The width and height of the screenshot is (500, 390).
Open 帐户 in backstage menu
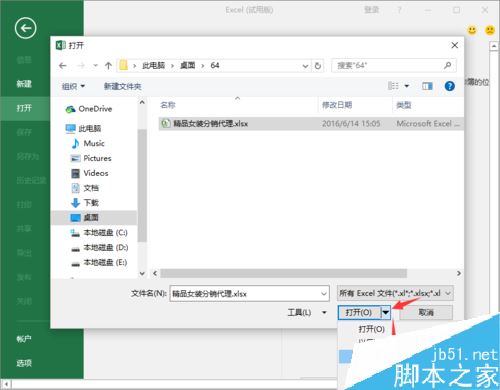[24, 339]
